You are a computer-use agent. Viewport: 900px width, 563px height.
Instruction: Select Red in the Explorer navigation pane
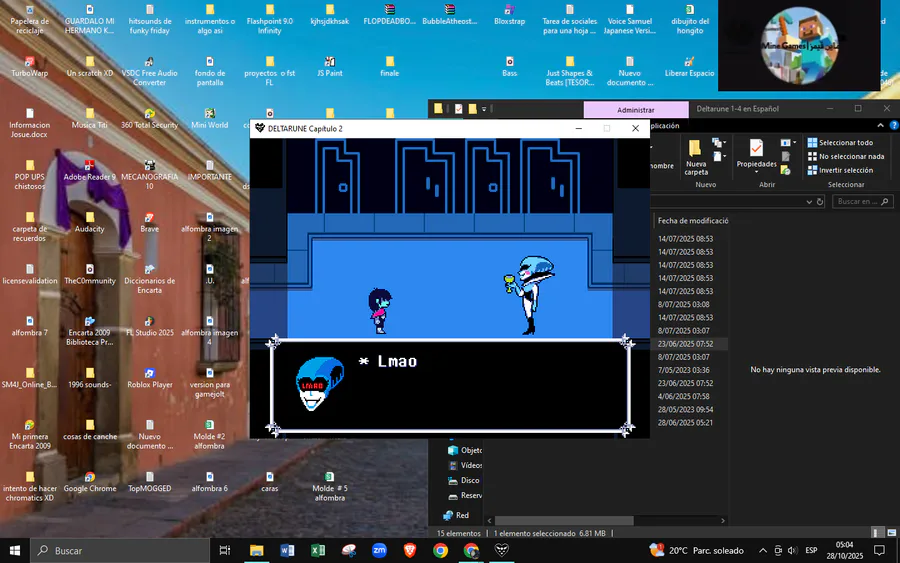pyautogui.click(x=456, y=515)
